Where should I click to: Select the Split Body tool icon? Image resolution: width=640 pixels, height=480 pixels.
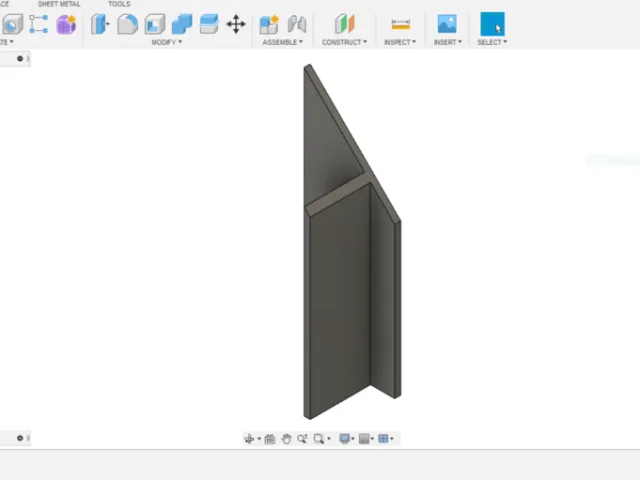pyautogui.click(x=209, y=24)
